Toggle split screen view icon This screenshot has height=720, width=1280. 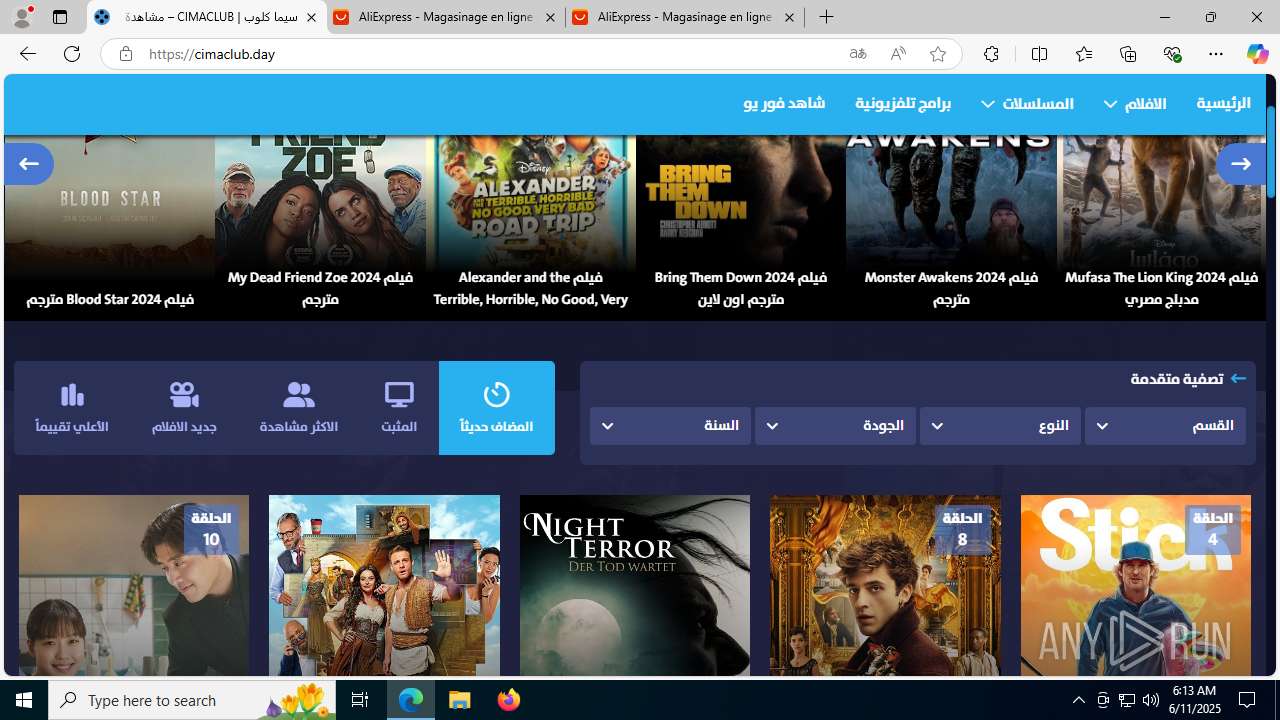(x=1039, y=54)
